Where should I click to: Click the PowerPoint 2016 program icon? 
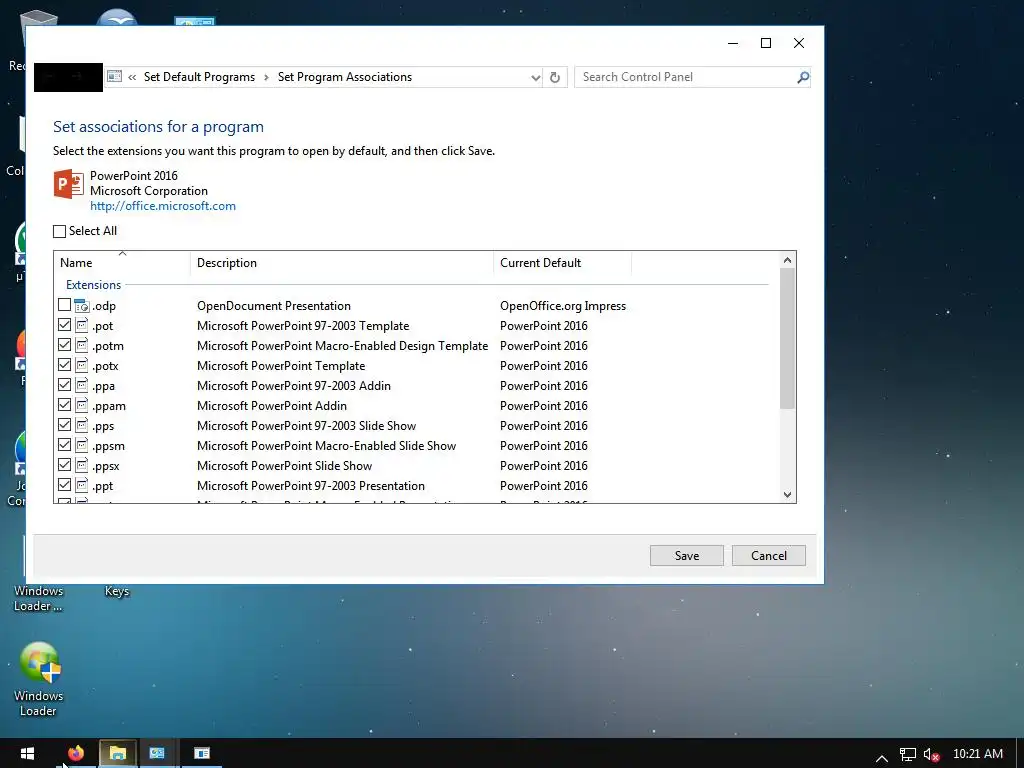coord(69,184)
